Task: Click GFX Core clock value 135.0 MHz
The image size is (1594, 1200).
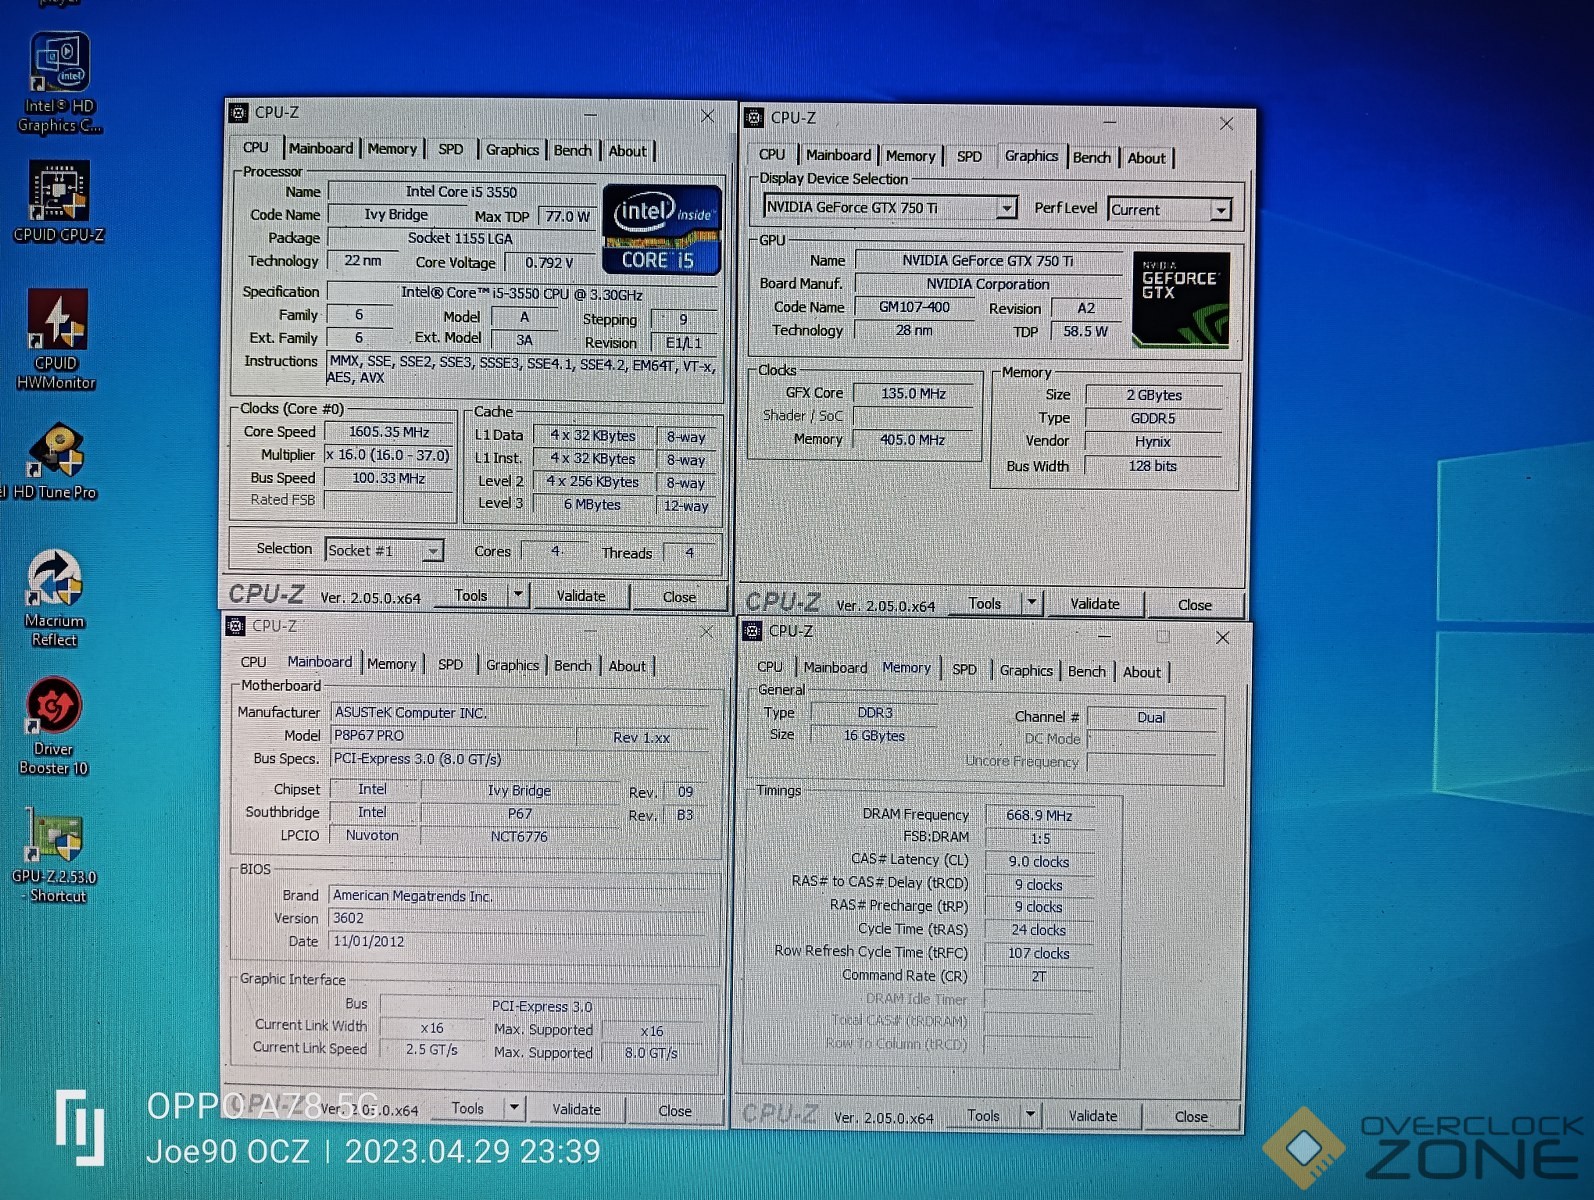Action: click(914, 393)
